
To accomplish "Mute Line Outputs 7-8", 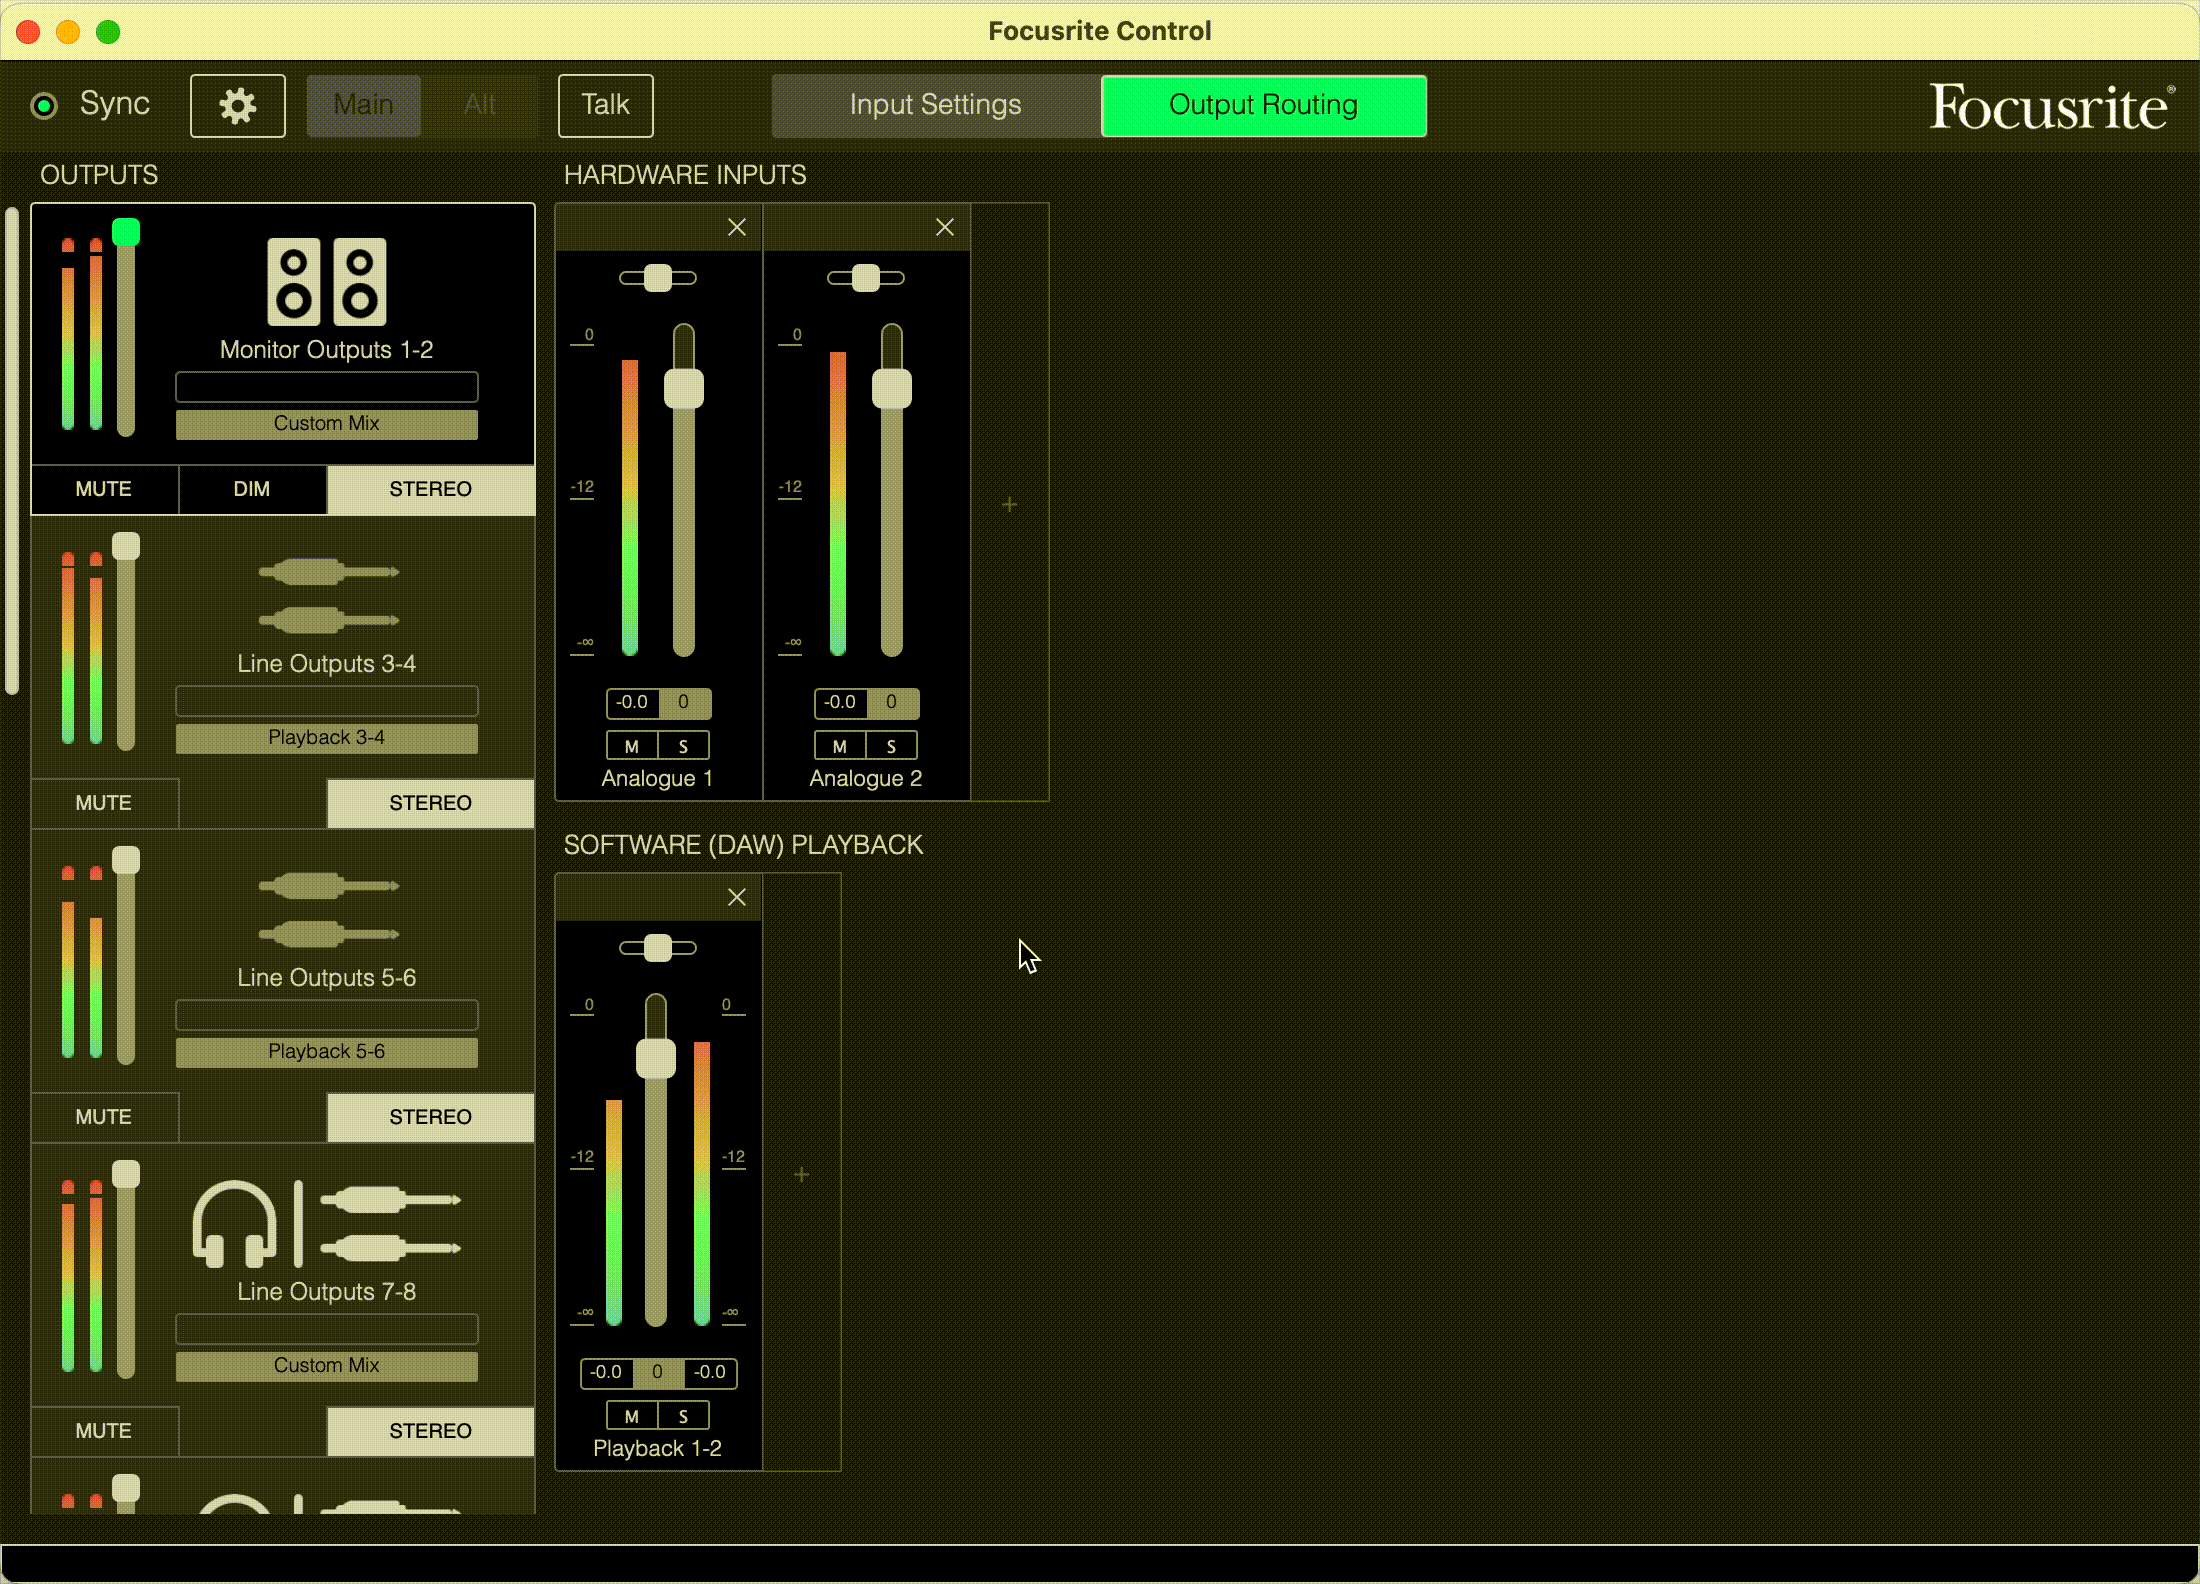I will click(x=104, y=1431).
